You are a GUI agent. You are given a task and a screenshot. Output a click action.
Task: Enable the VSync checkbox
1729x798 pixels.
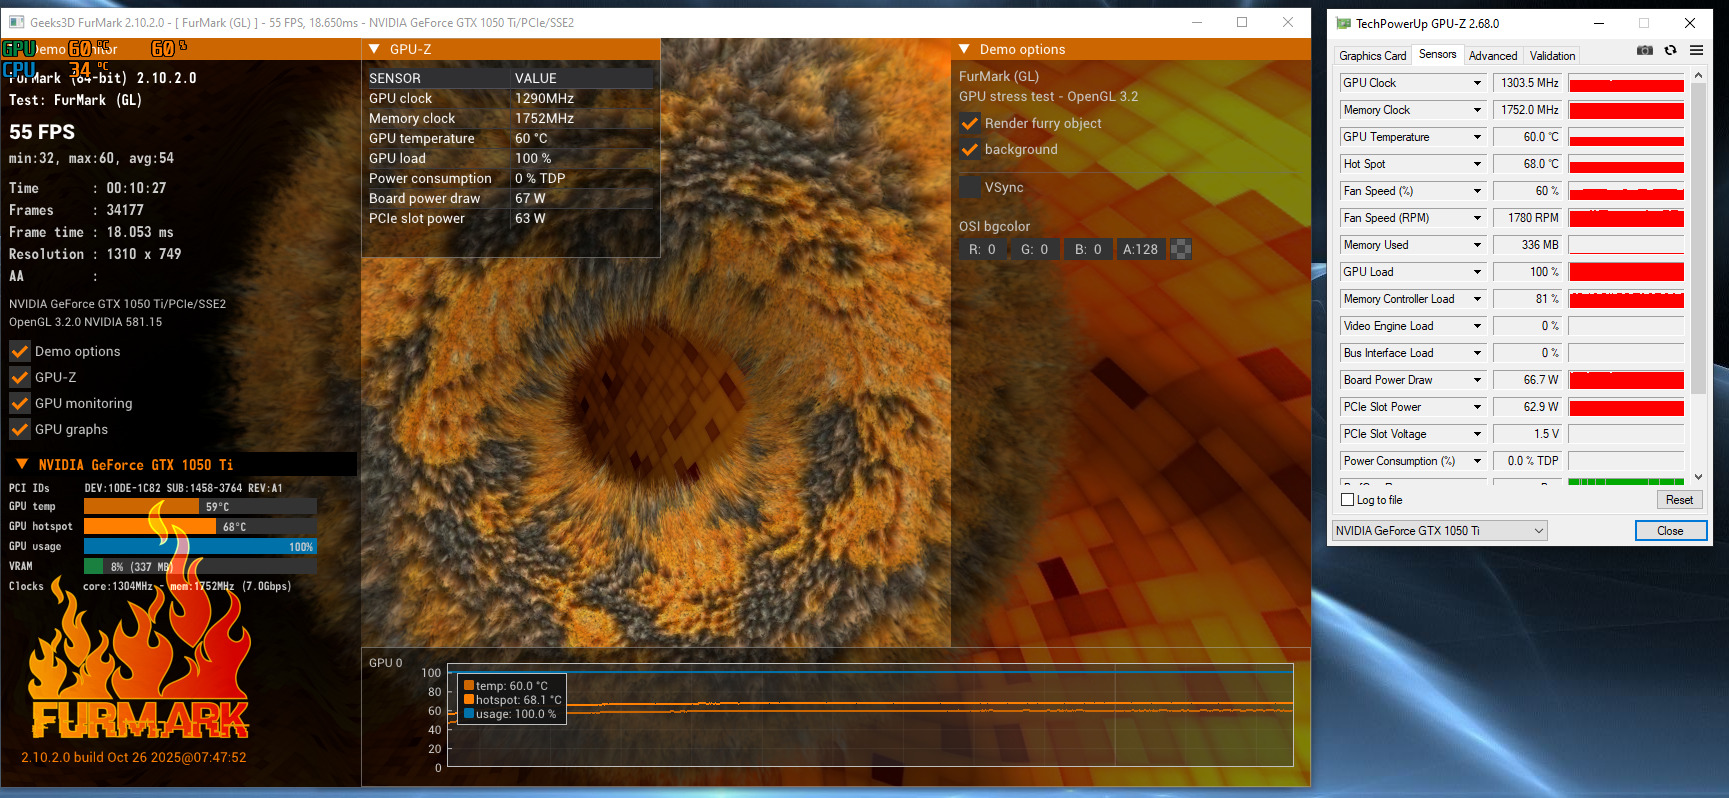969,187
